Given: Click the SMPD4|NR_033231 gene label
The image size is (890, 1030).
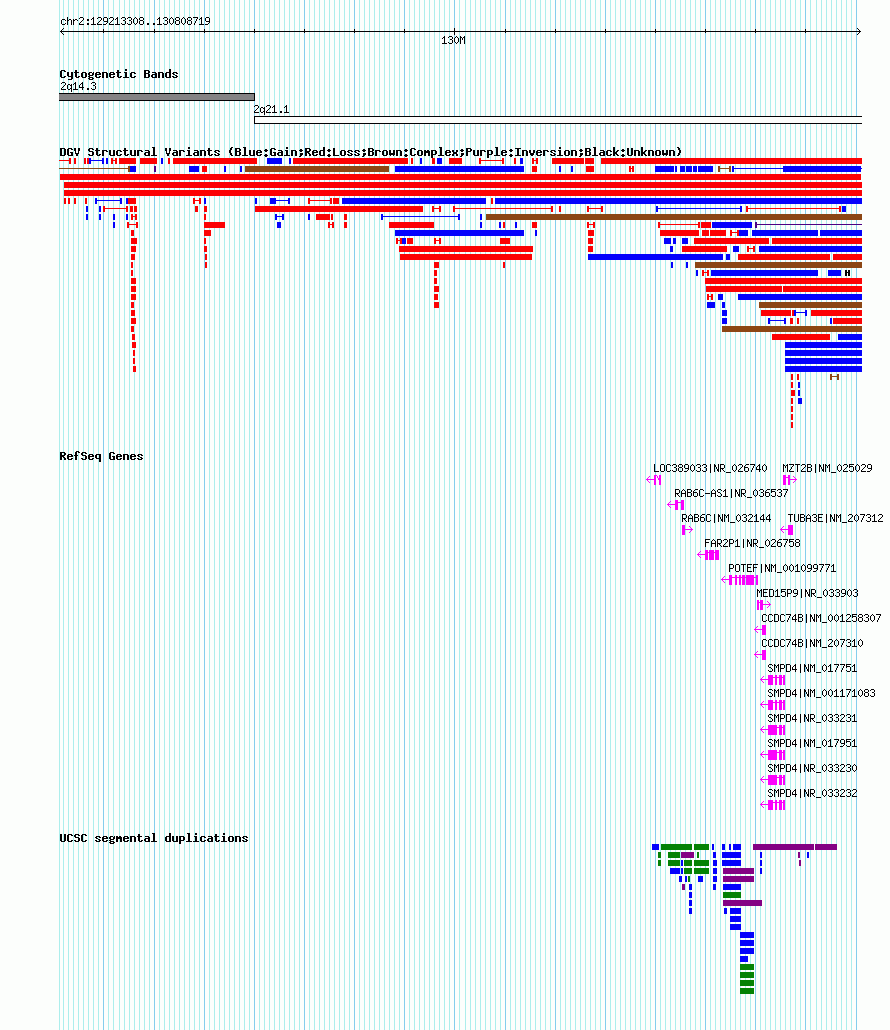Looking at the screenshot, I should coord(812,718).
